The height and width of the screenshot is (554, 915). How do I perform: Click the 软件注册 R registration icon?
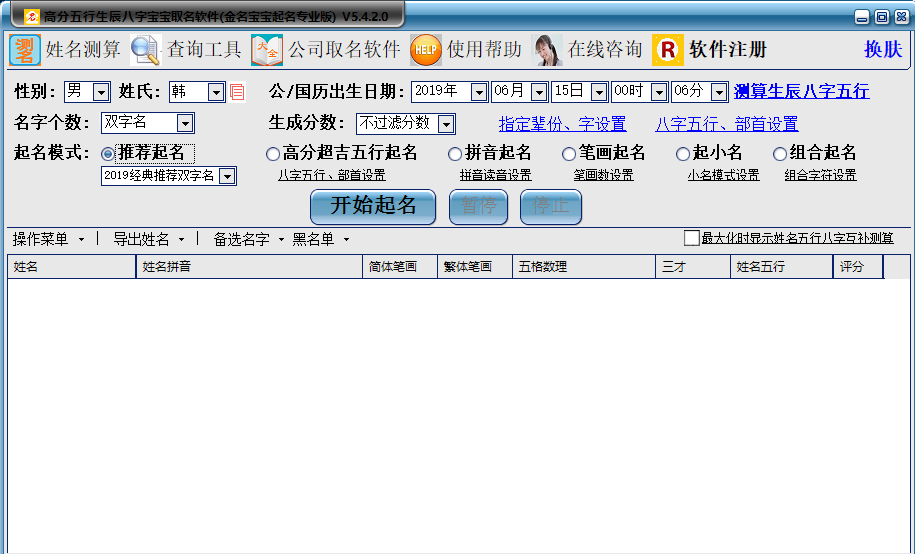pyautogui.click(x=668, y=50)
